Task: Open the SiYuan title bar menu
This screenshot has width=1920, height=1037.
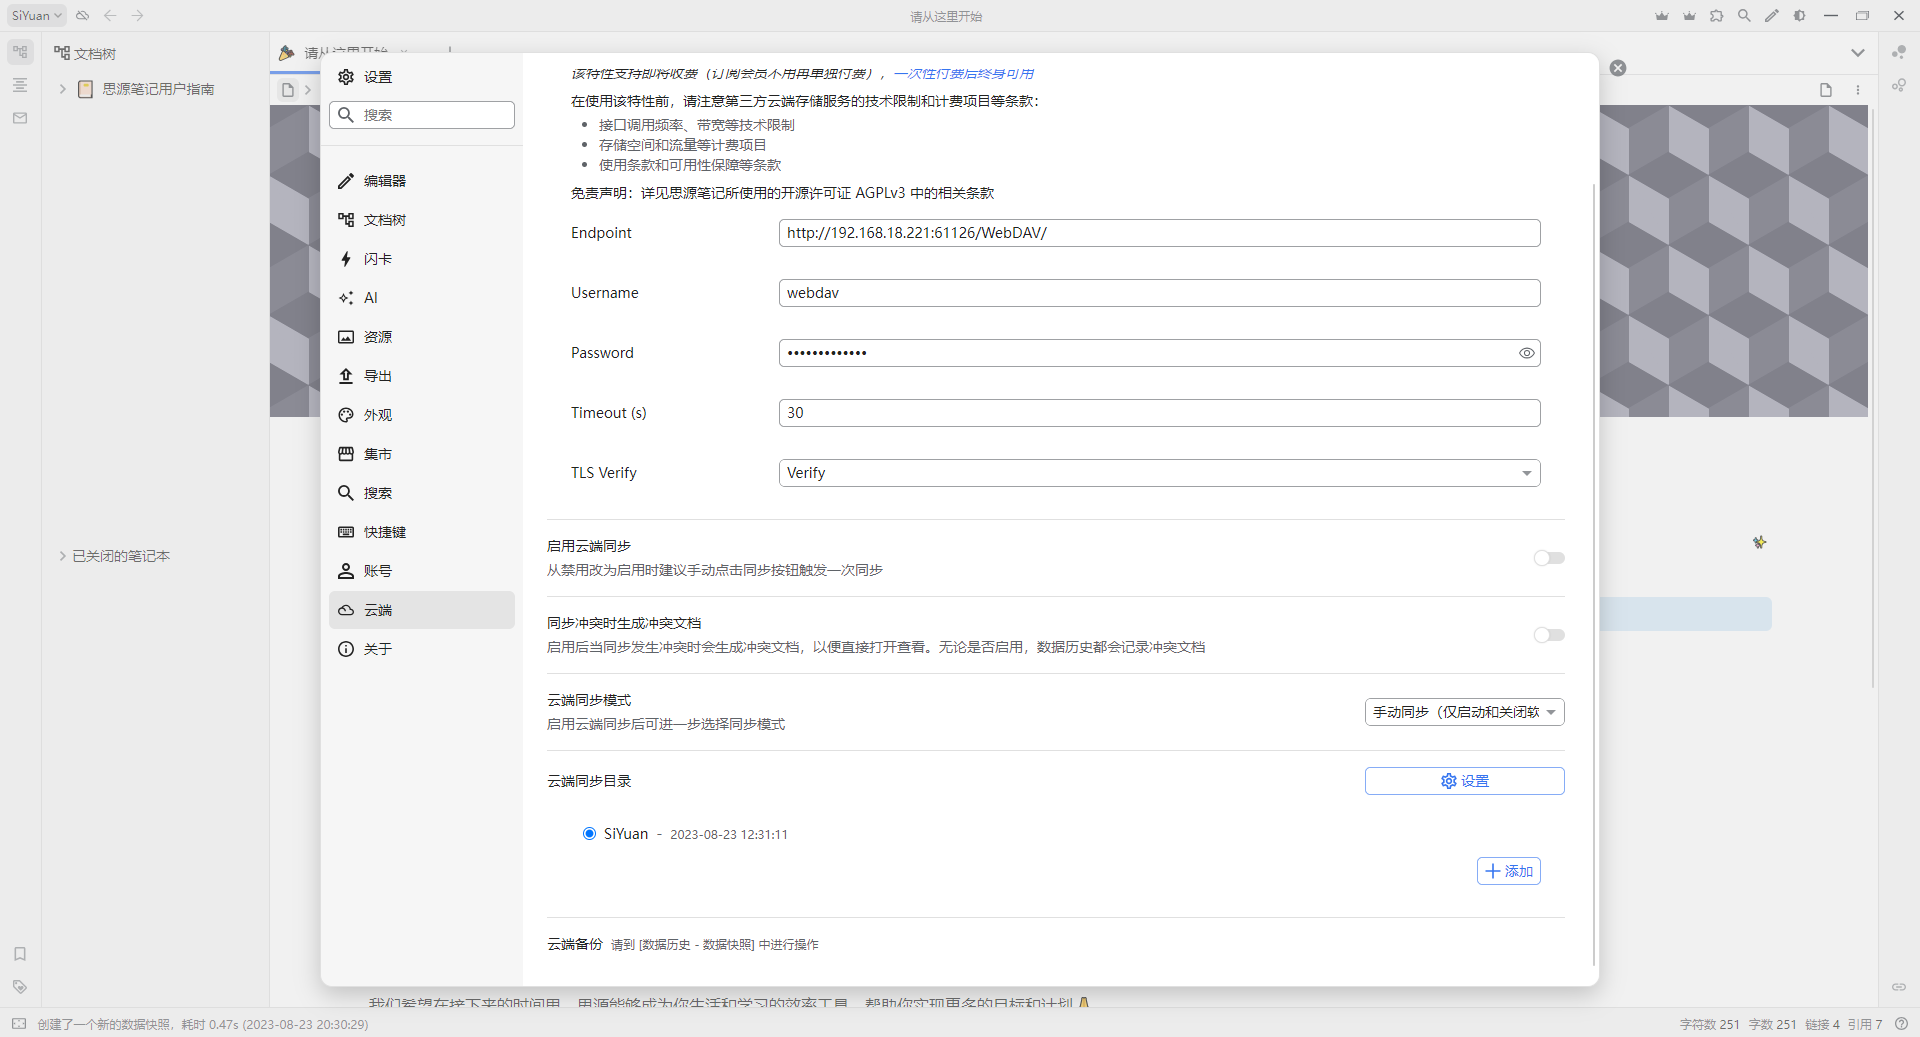Action: [x=35, y=15]
